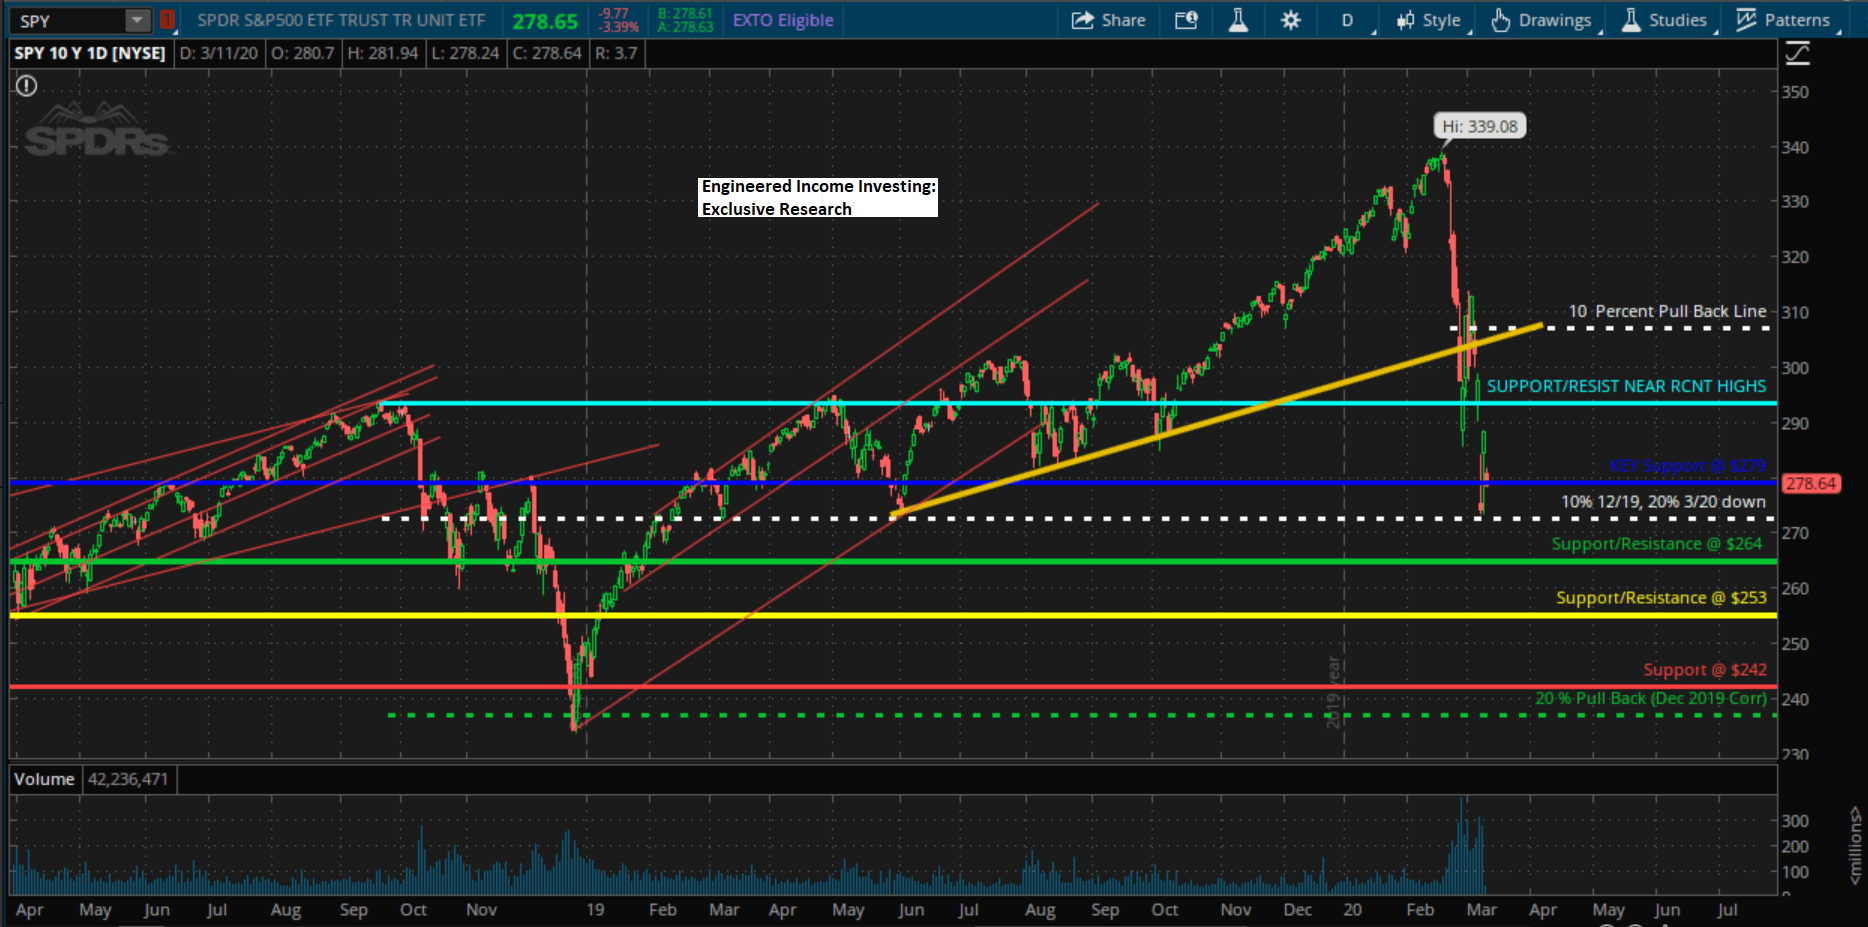Screen dimensions: 1868x927
Task: Click the last price 278.65
Action: 545,21
